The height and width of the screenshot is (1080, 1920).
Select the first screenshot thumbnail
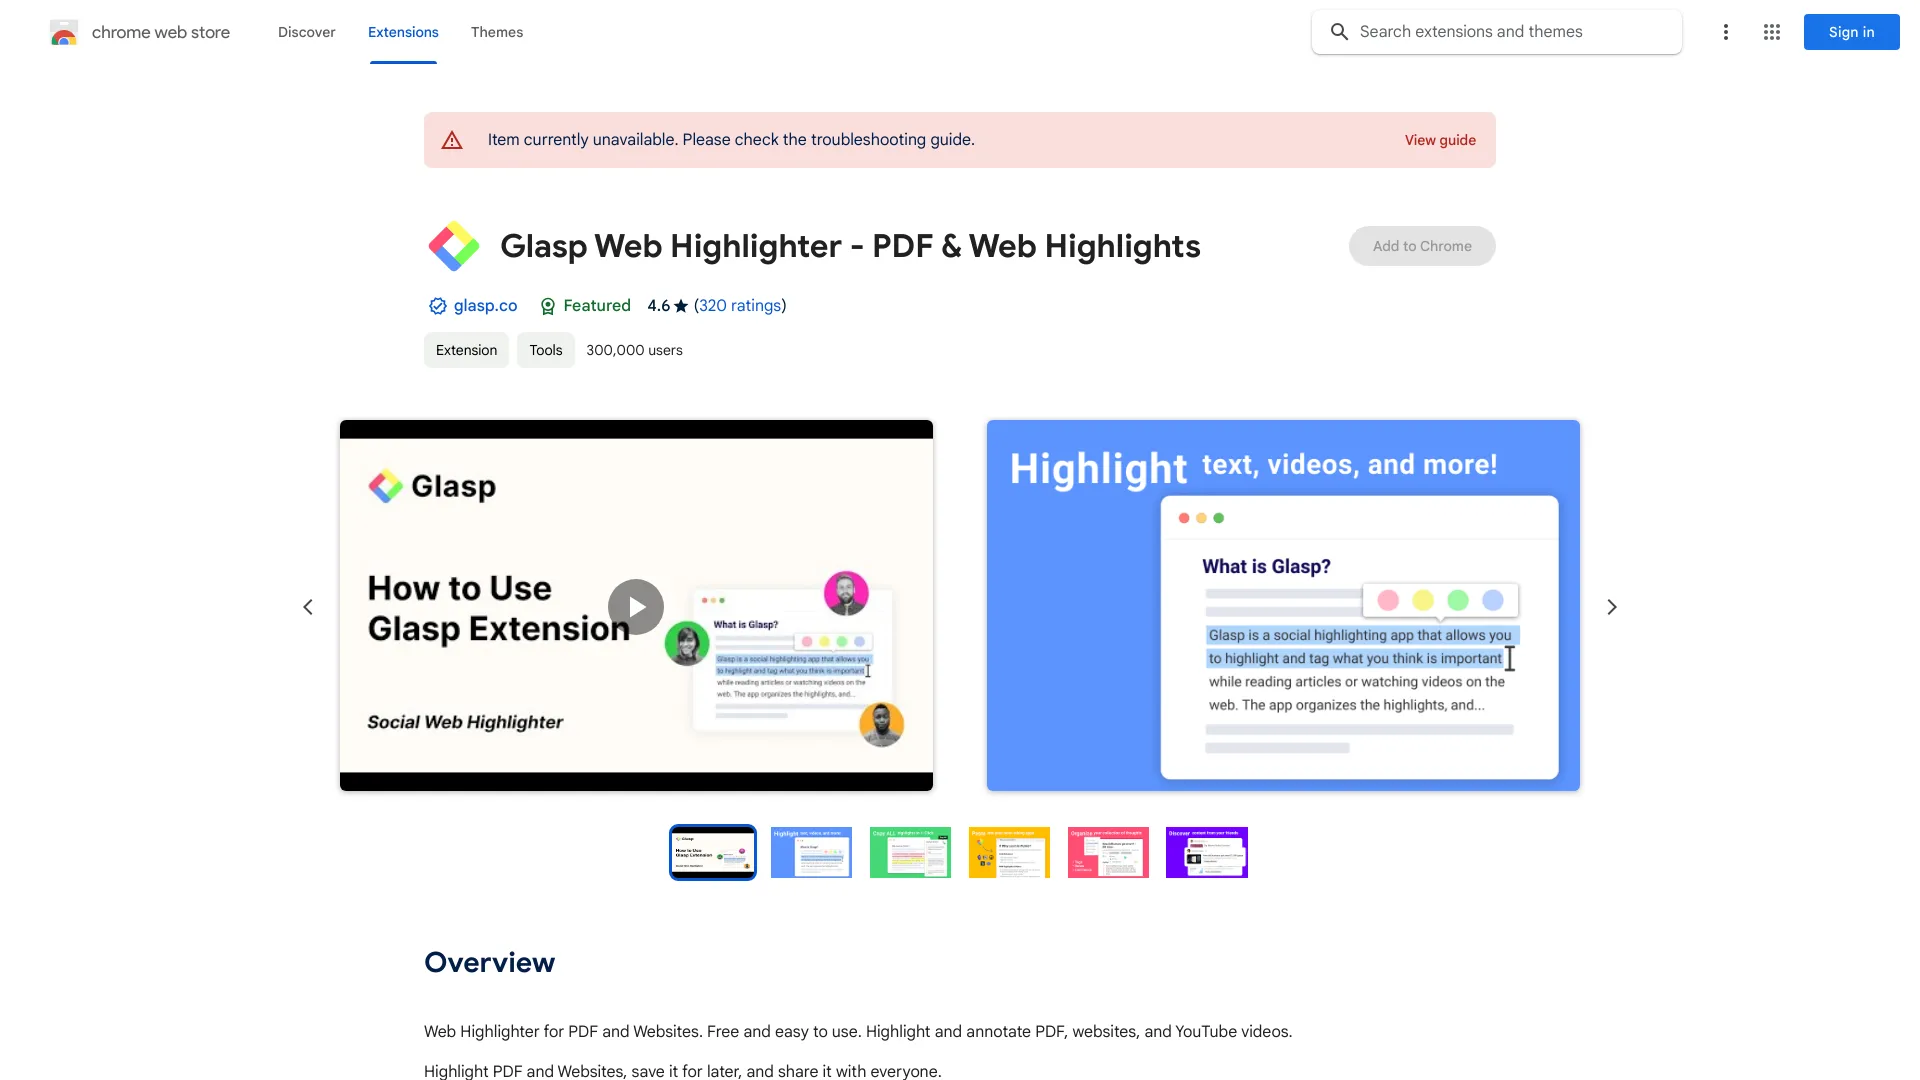click(x=712, y=852)
